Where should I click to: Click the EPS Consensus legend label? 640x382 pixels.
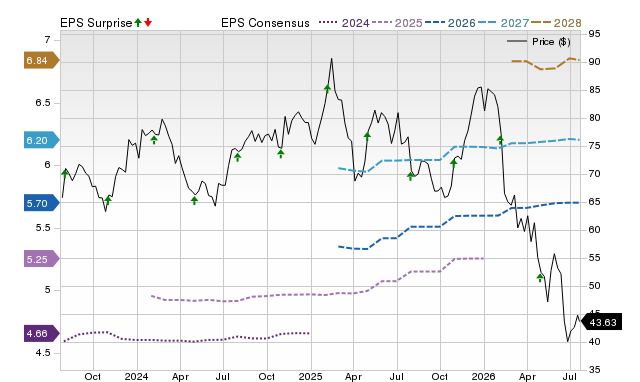[x=265, y=23]
